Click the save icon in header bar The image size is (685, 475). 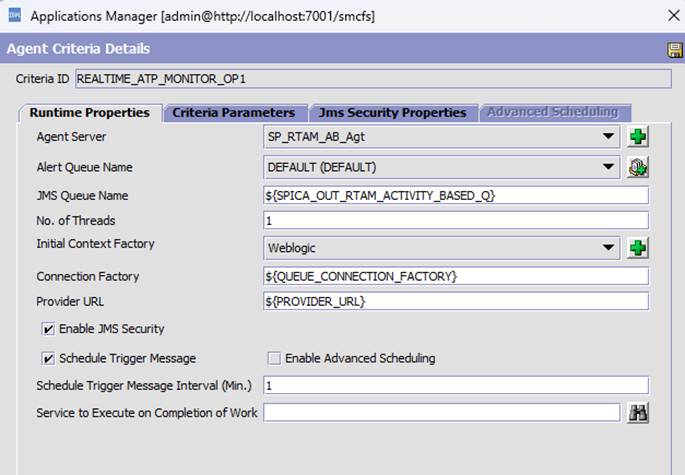pyautogui.click(x=674, y=50)
